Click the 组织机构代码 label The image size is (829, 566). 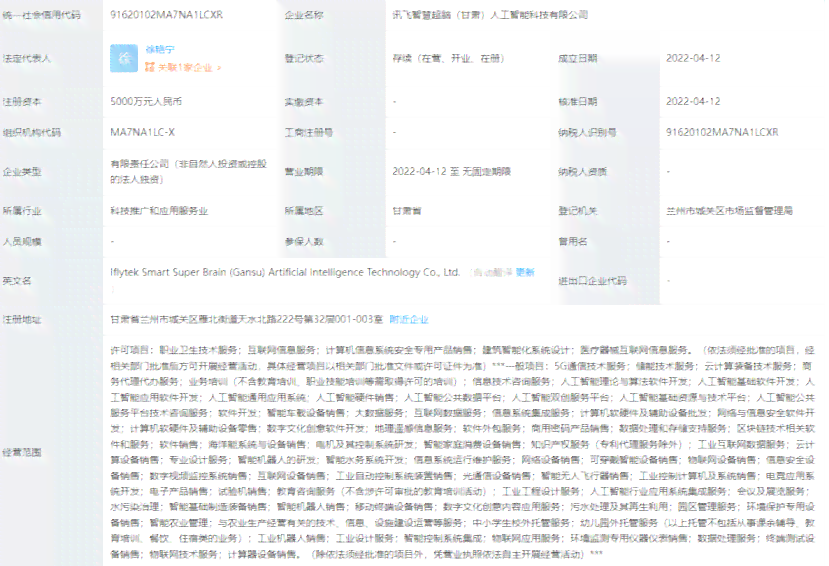(x=32, y=132)
